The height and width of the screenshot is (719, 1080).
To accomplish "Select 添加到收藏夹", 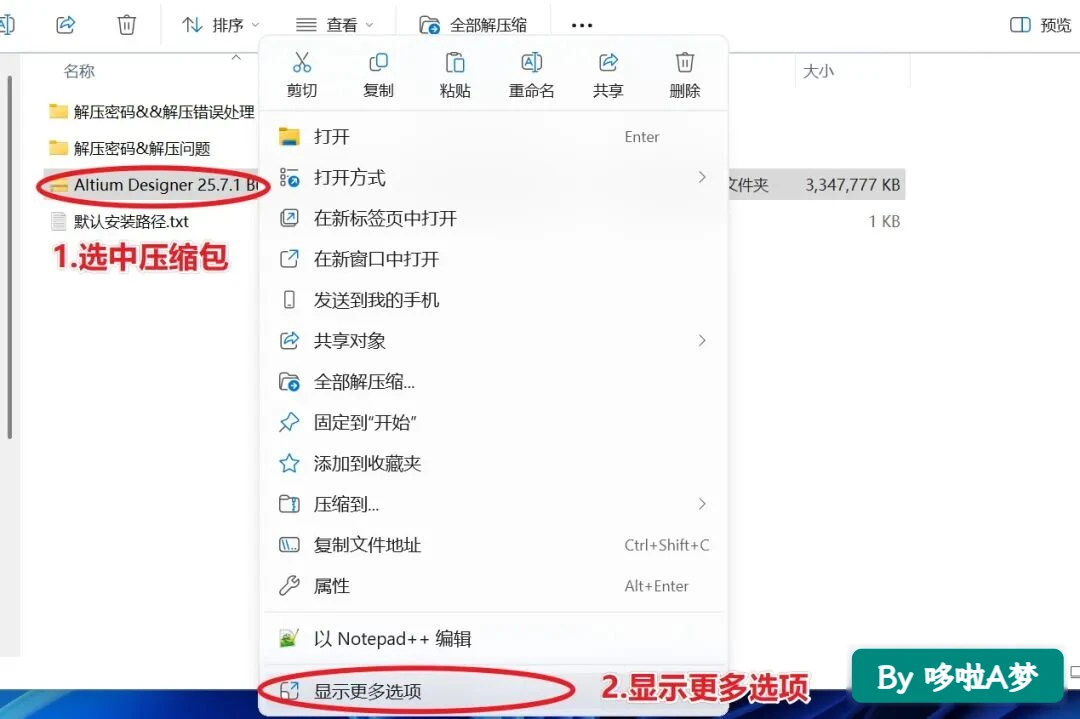I will click(493, 463).
